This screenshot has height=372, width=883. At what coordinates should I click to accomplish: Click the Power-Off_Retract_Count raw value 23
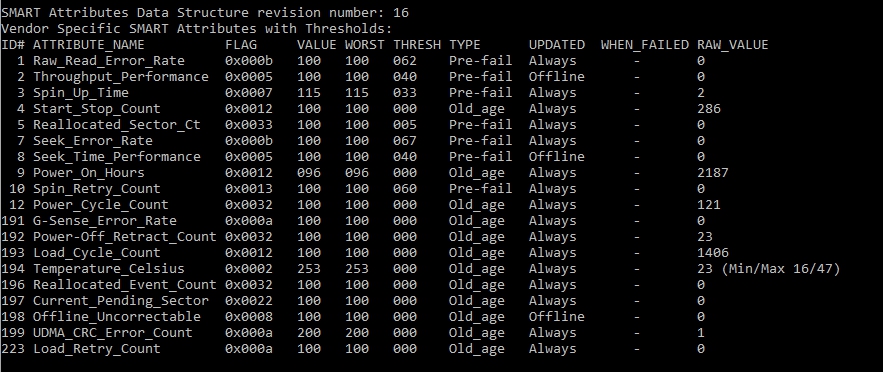[x=704, y=237]
